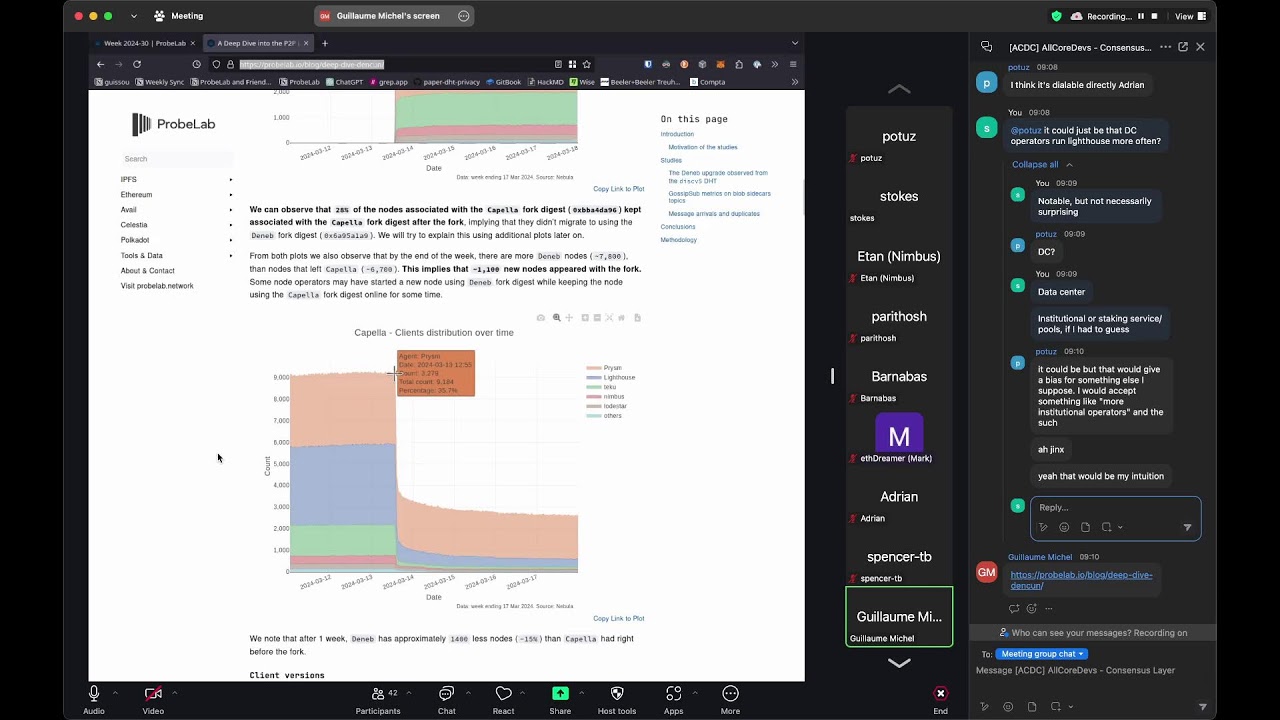
Task: Pause the recording
Action: click(1140, 16)
